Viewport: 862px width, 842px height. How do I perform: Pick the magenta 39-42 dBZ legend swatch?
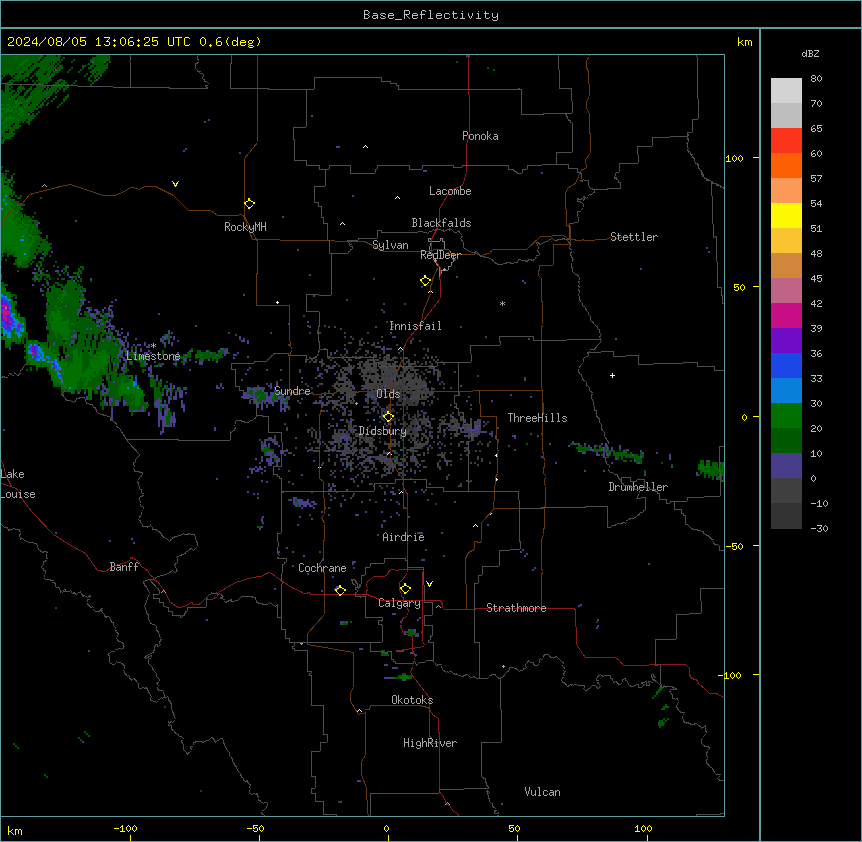pos(786,315)
